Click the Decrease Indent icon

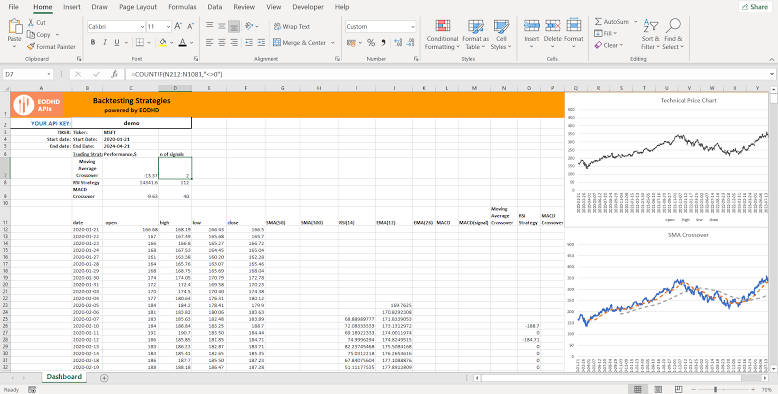click(x=249, y=43)
